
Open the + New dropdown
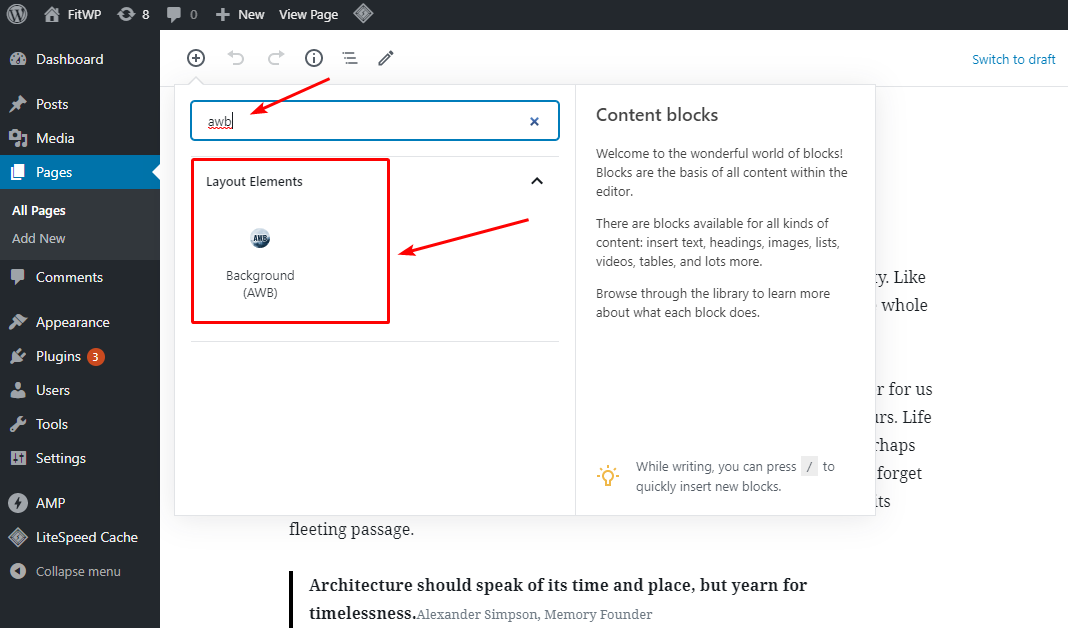point(239,14)
